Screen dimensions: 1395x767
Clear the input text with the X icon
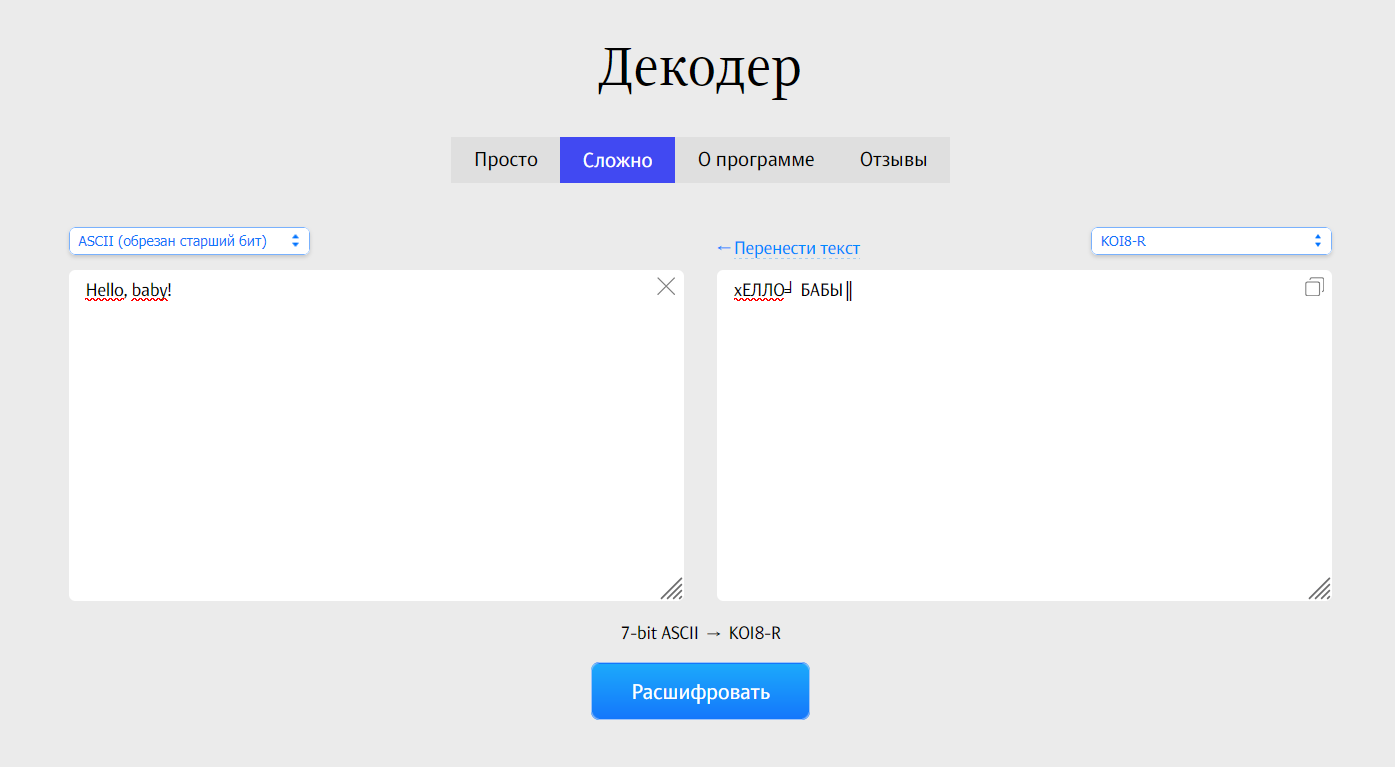pyautogui.click(x=666, y=287)
